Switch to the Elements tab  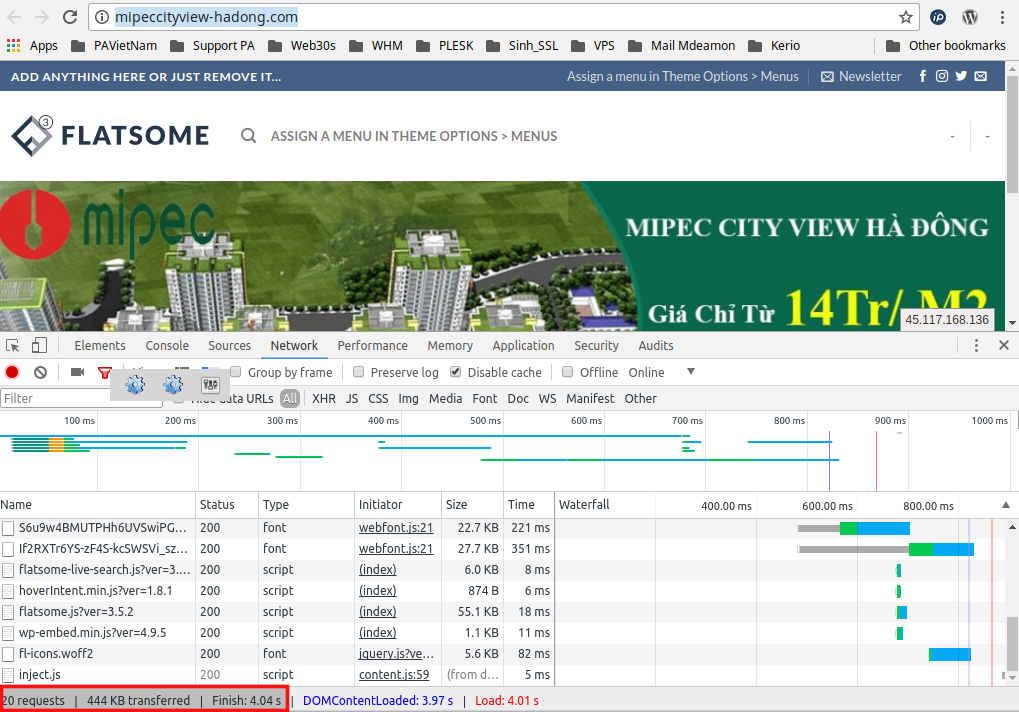pyautogui.click(x=99, y=346)
